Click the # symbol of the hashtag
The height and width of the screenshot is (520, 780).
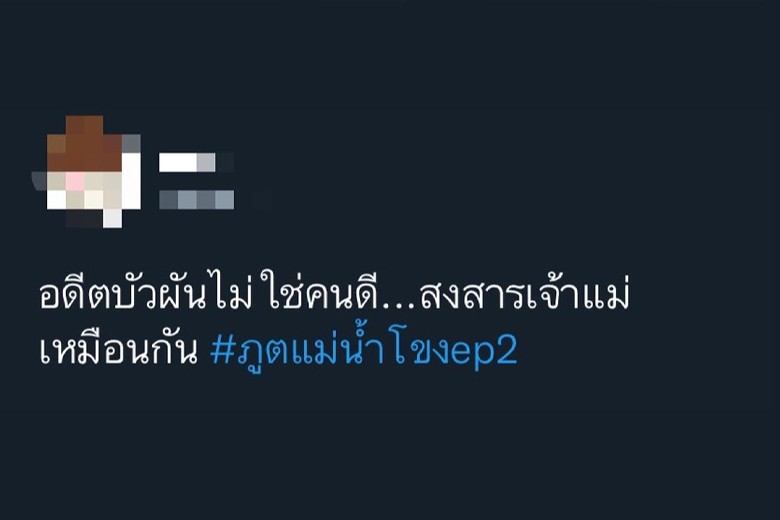tap(222, 350)
